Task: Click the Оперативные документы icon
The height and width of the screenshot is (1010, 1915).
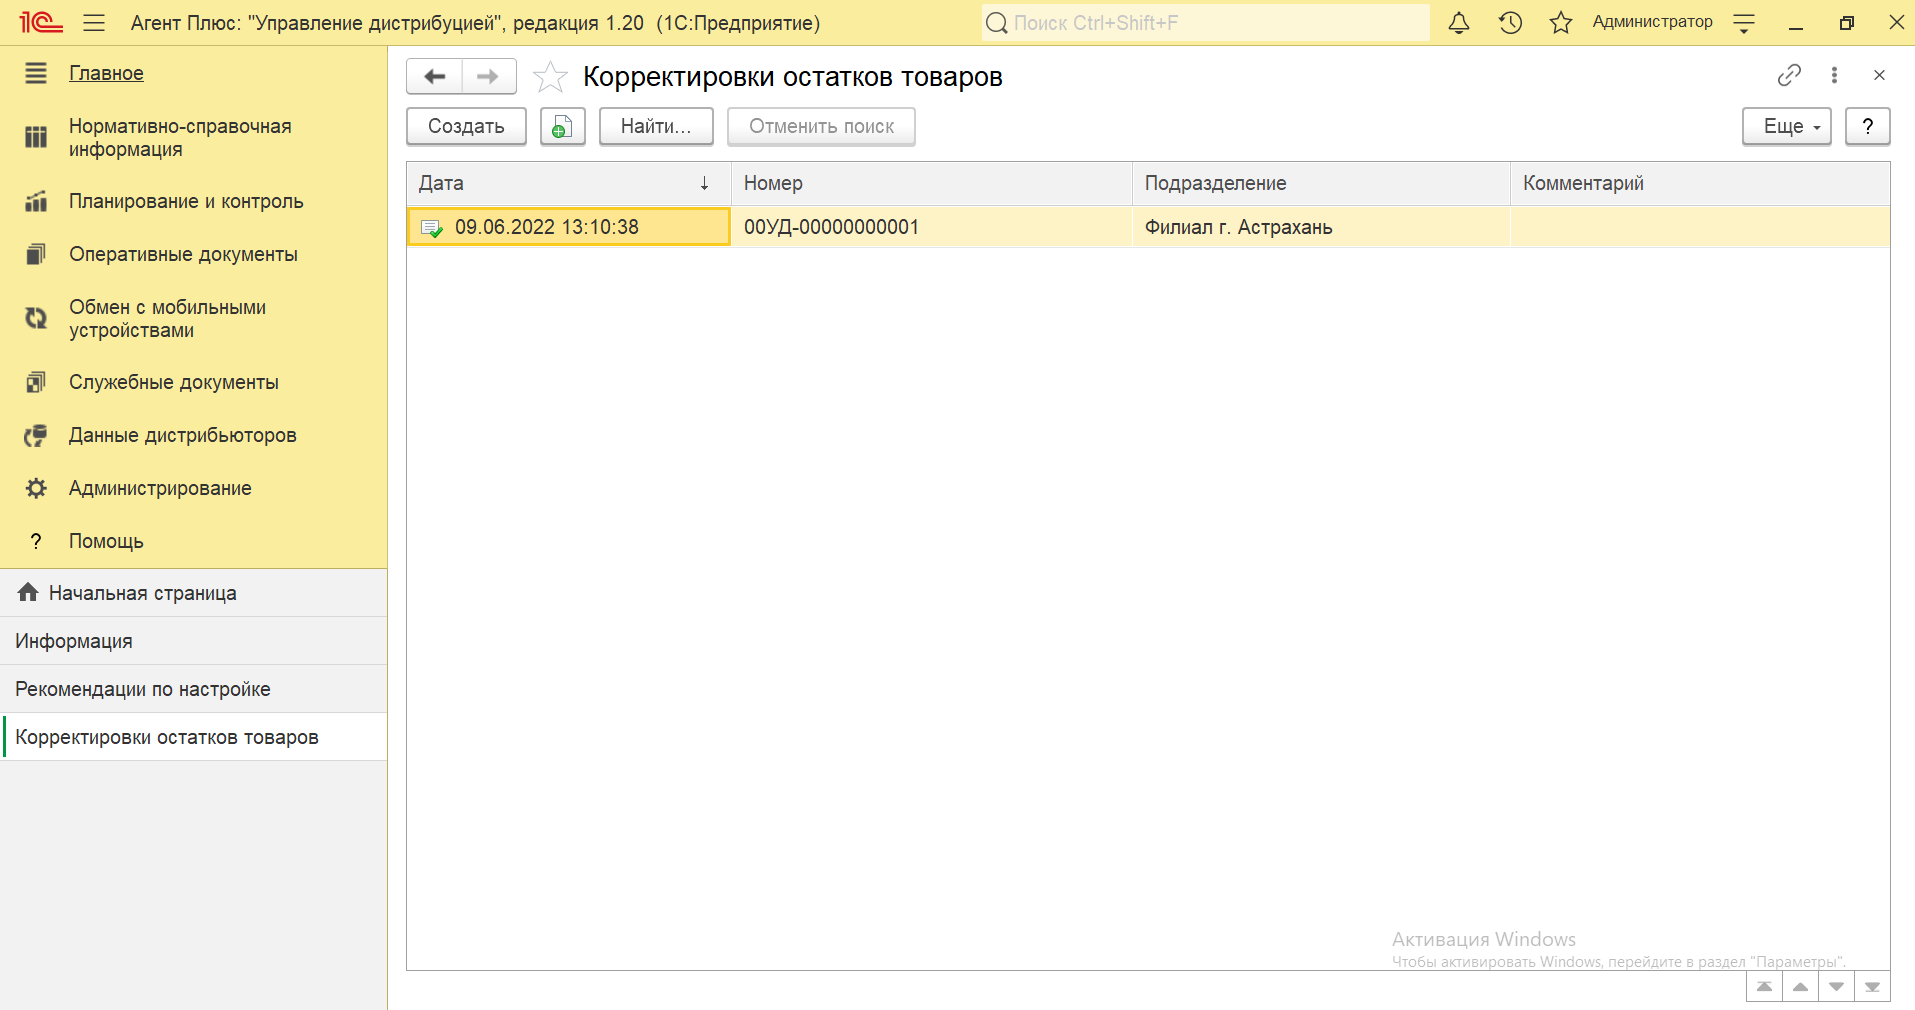Action: pyautogui.click(x=36, y=254)
